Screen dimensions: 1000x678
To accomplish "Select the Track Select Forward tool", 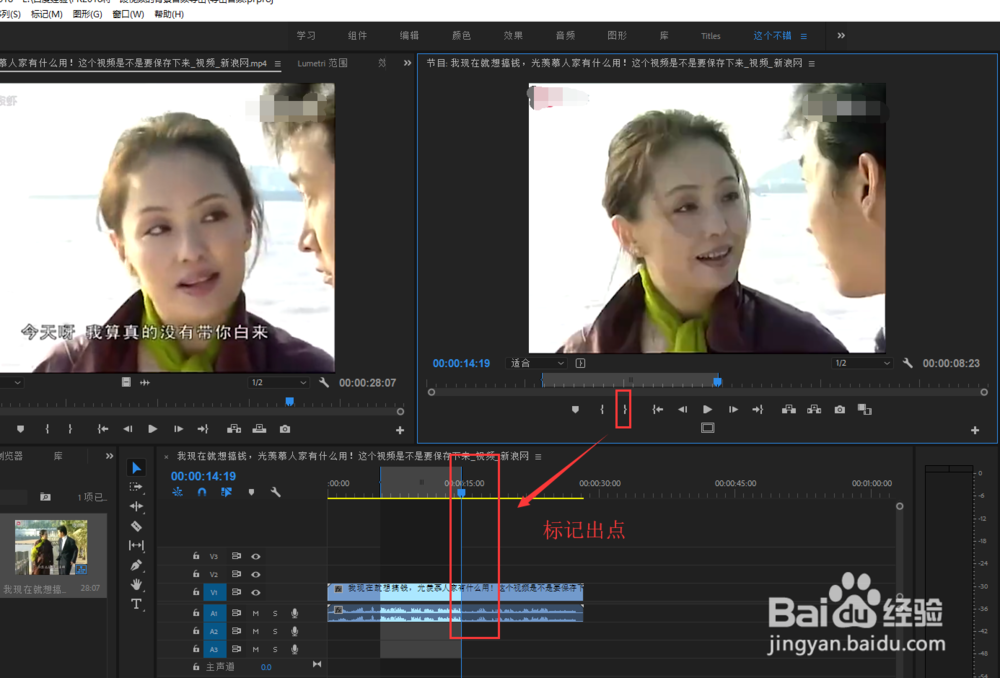I will tap(136, 487).
